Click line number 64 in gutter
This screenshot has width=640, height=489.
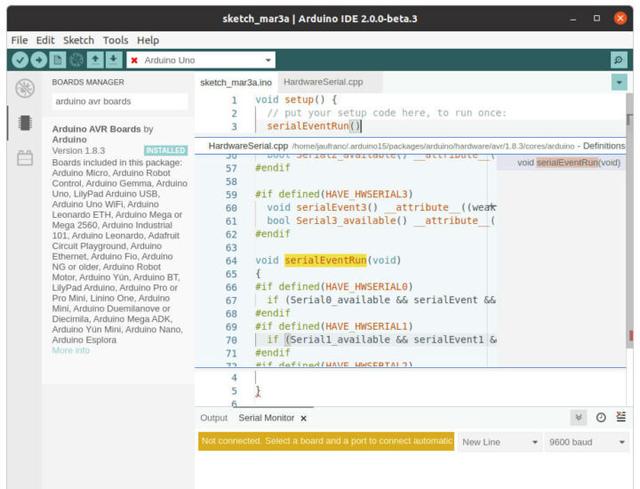click(x=231, y=260)
